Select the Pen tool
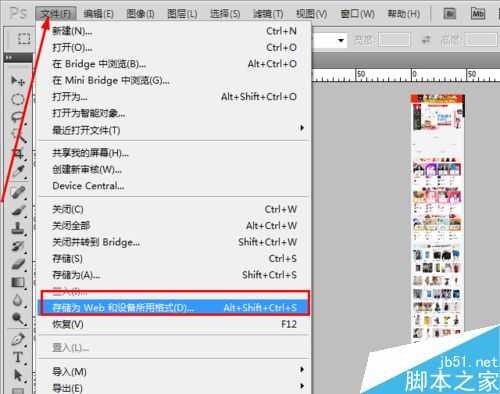Viewport: 500px width, 394px height. click(x=18, y=339)
